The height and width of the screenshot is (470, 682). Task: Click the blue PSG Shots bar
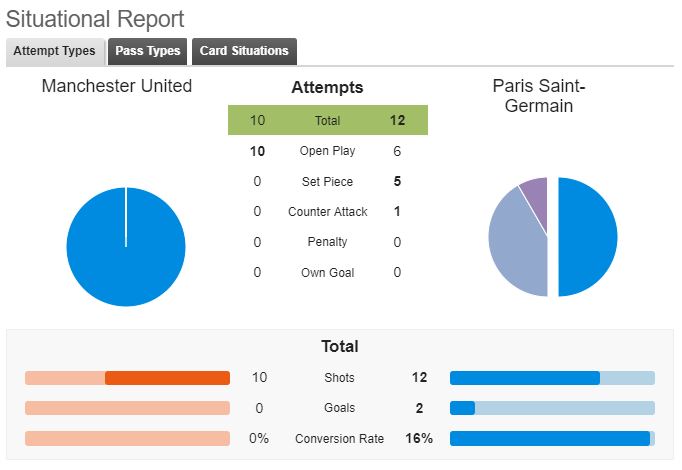(525, 378)
